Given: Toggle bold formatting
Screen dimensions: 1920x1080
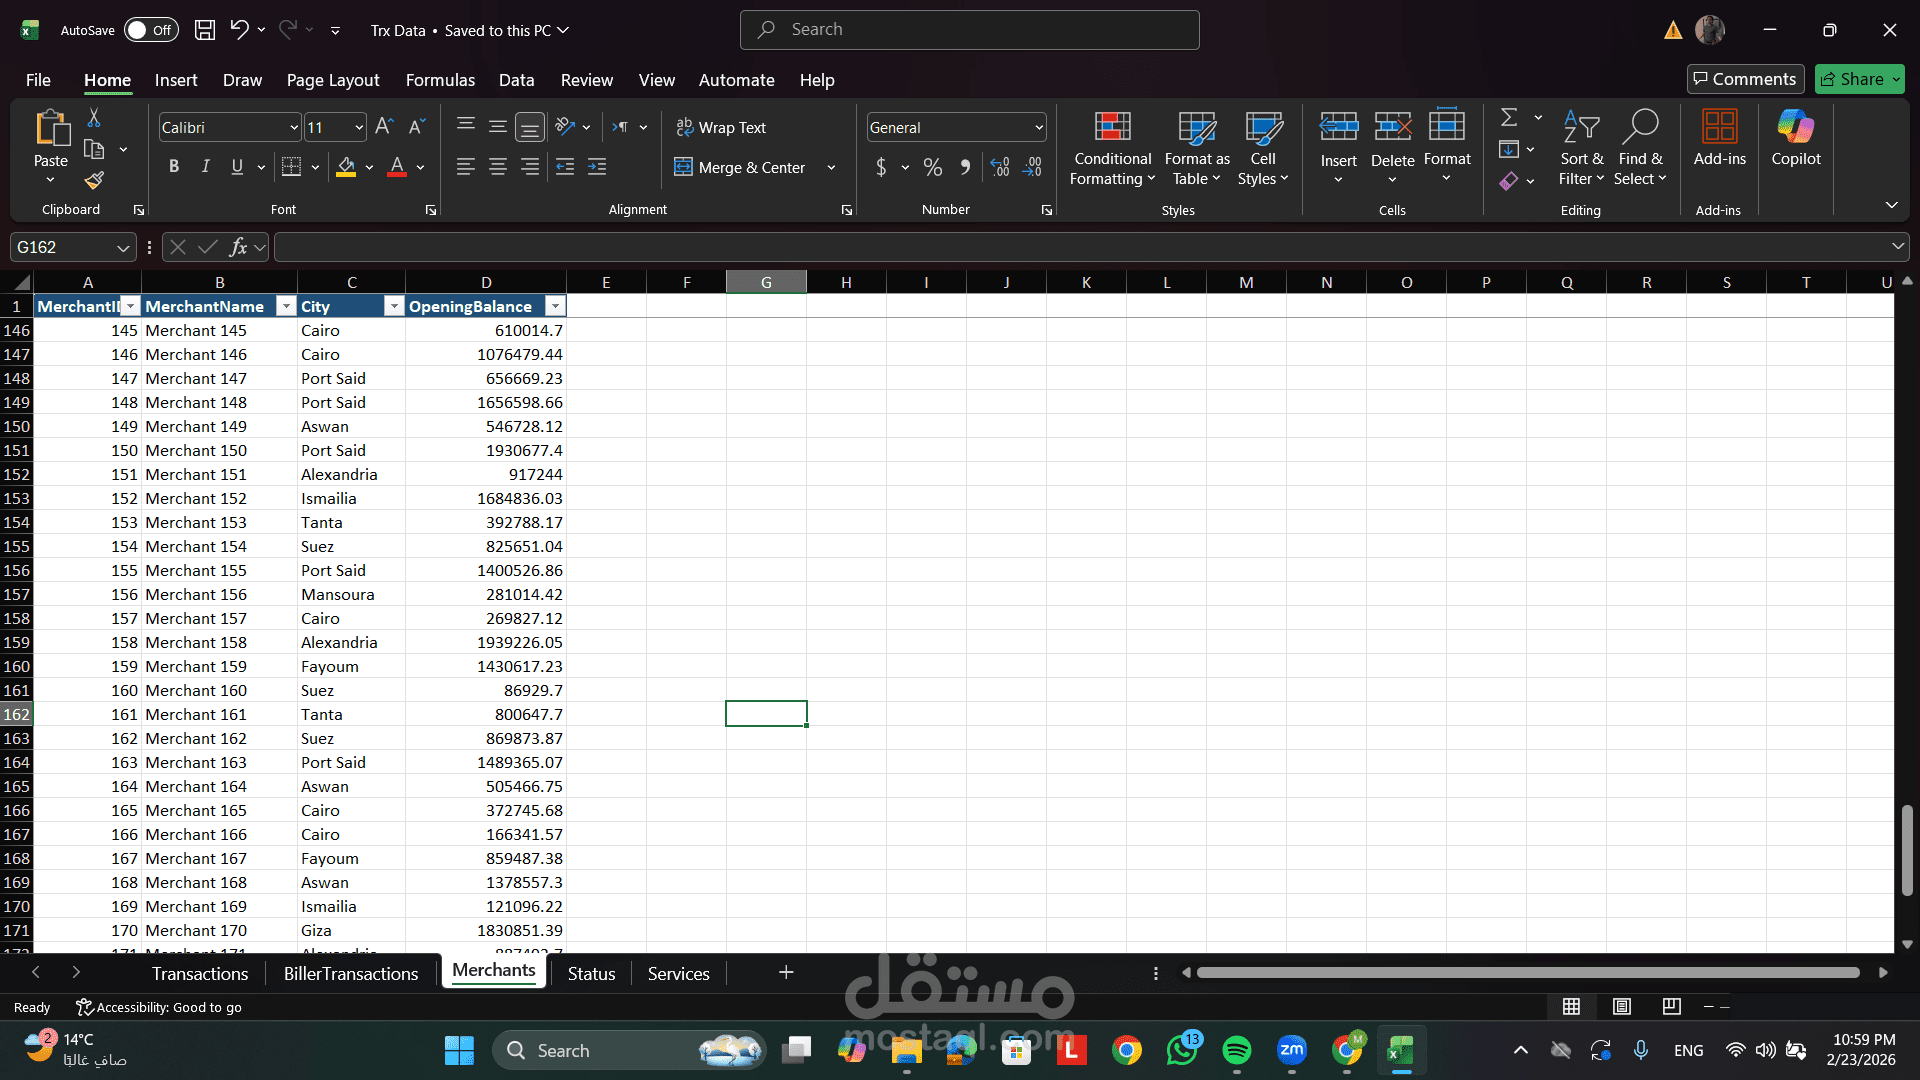Looking at the screenshot, I should 174,167.
